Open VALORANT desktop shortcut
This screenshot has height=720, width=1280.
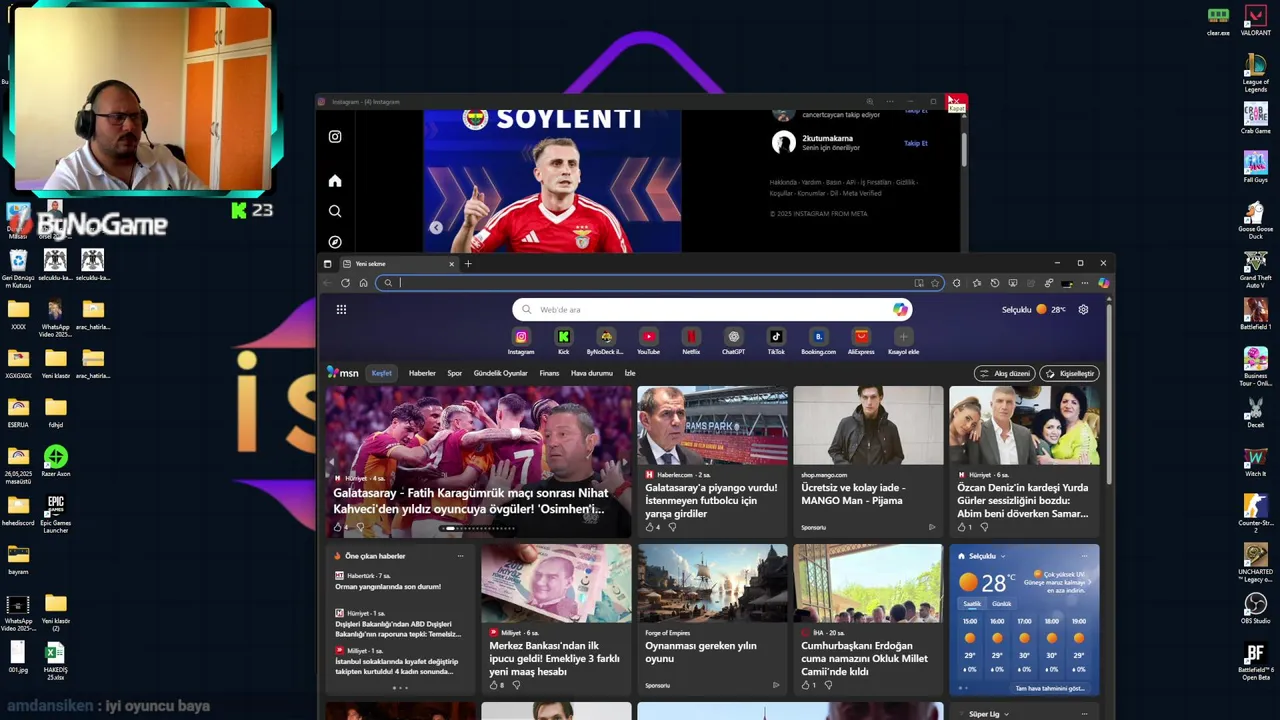pos(1255,21)
